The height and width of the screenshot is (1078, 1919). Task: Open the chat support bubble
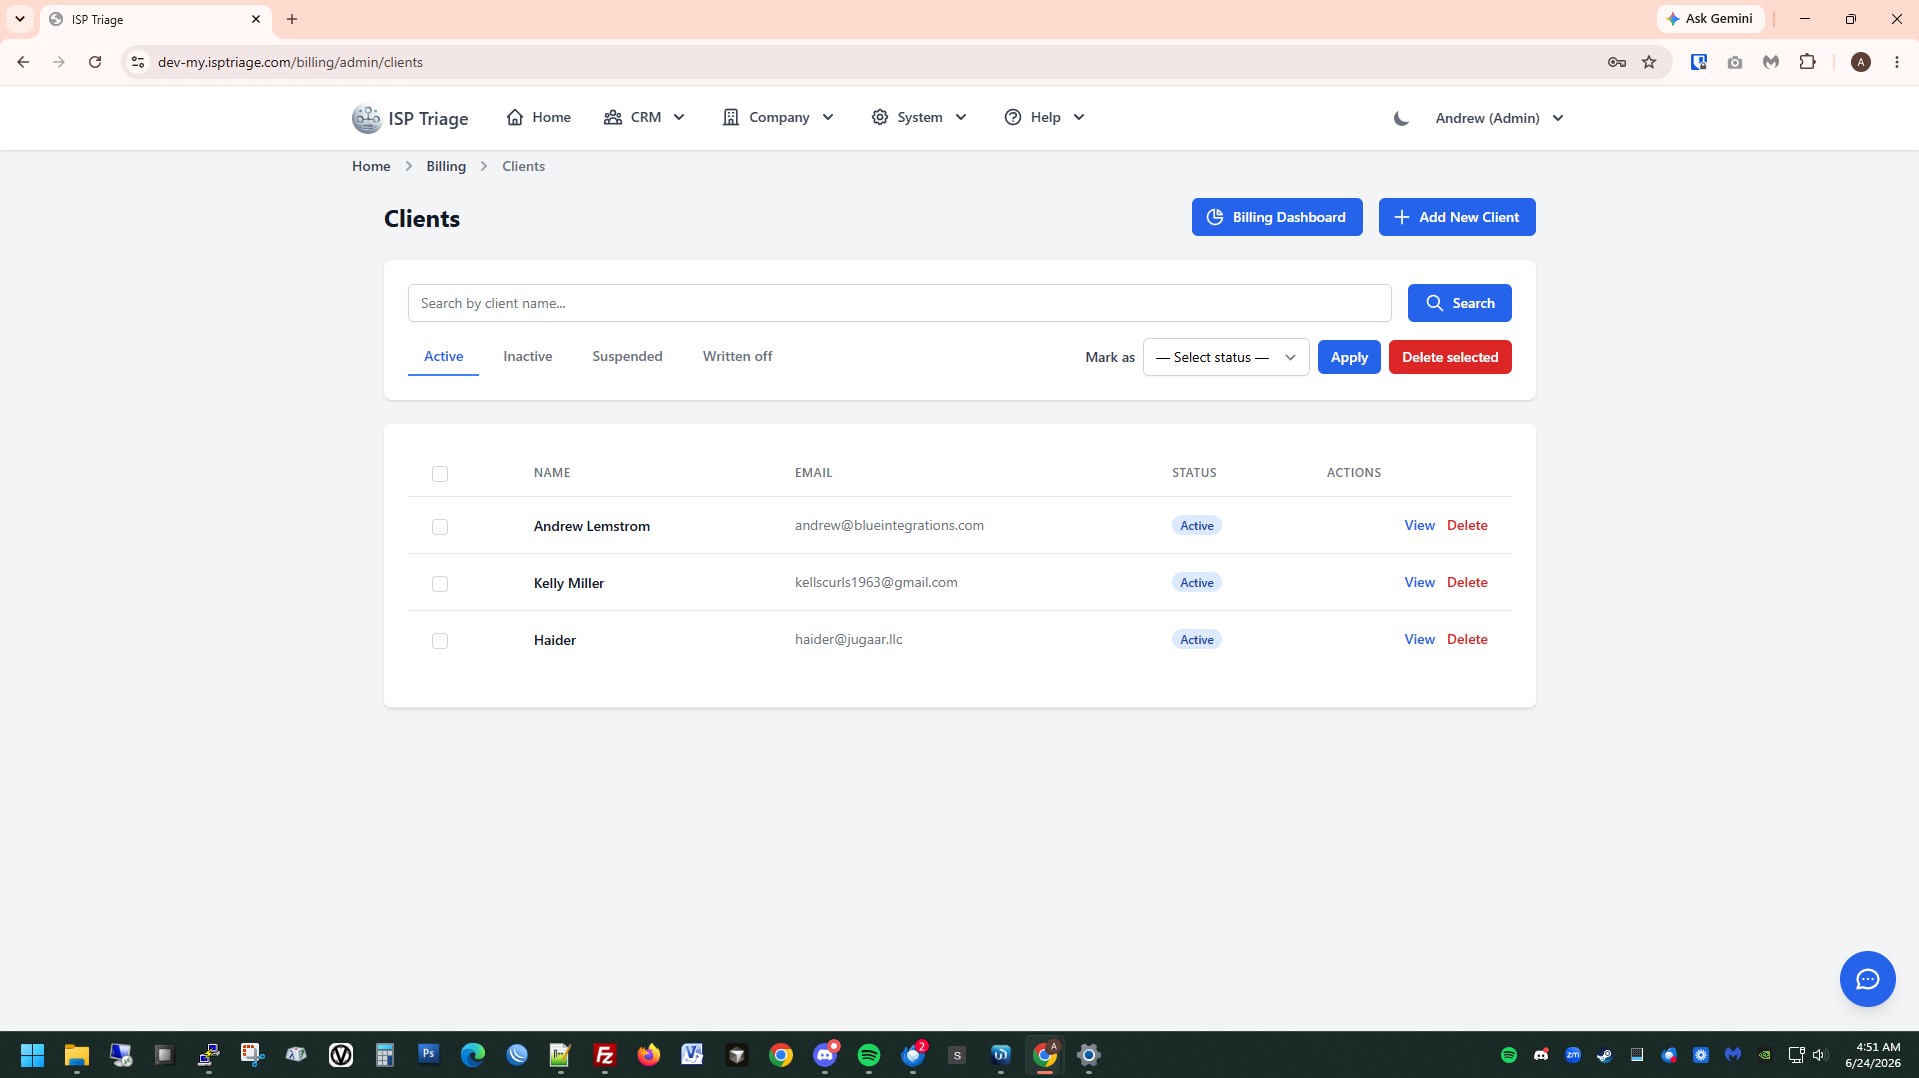(x=1867, y=979)
